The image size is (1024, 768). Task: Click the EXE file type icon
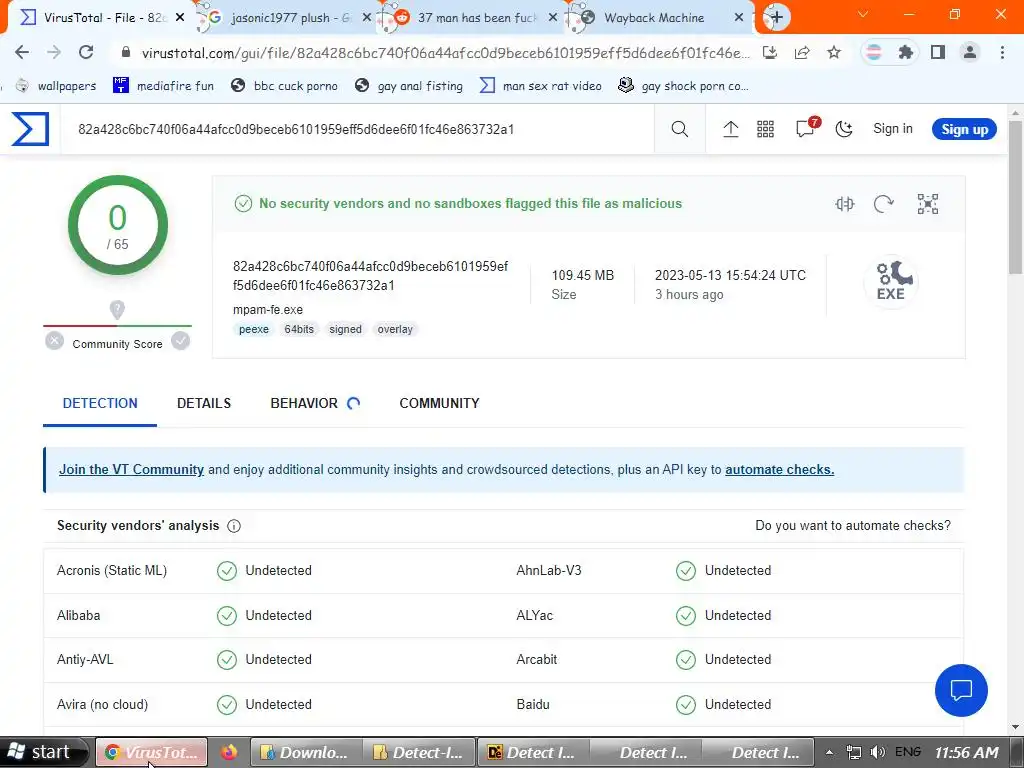[891, 281]
